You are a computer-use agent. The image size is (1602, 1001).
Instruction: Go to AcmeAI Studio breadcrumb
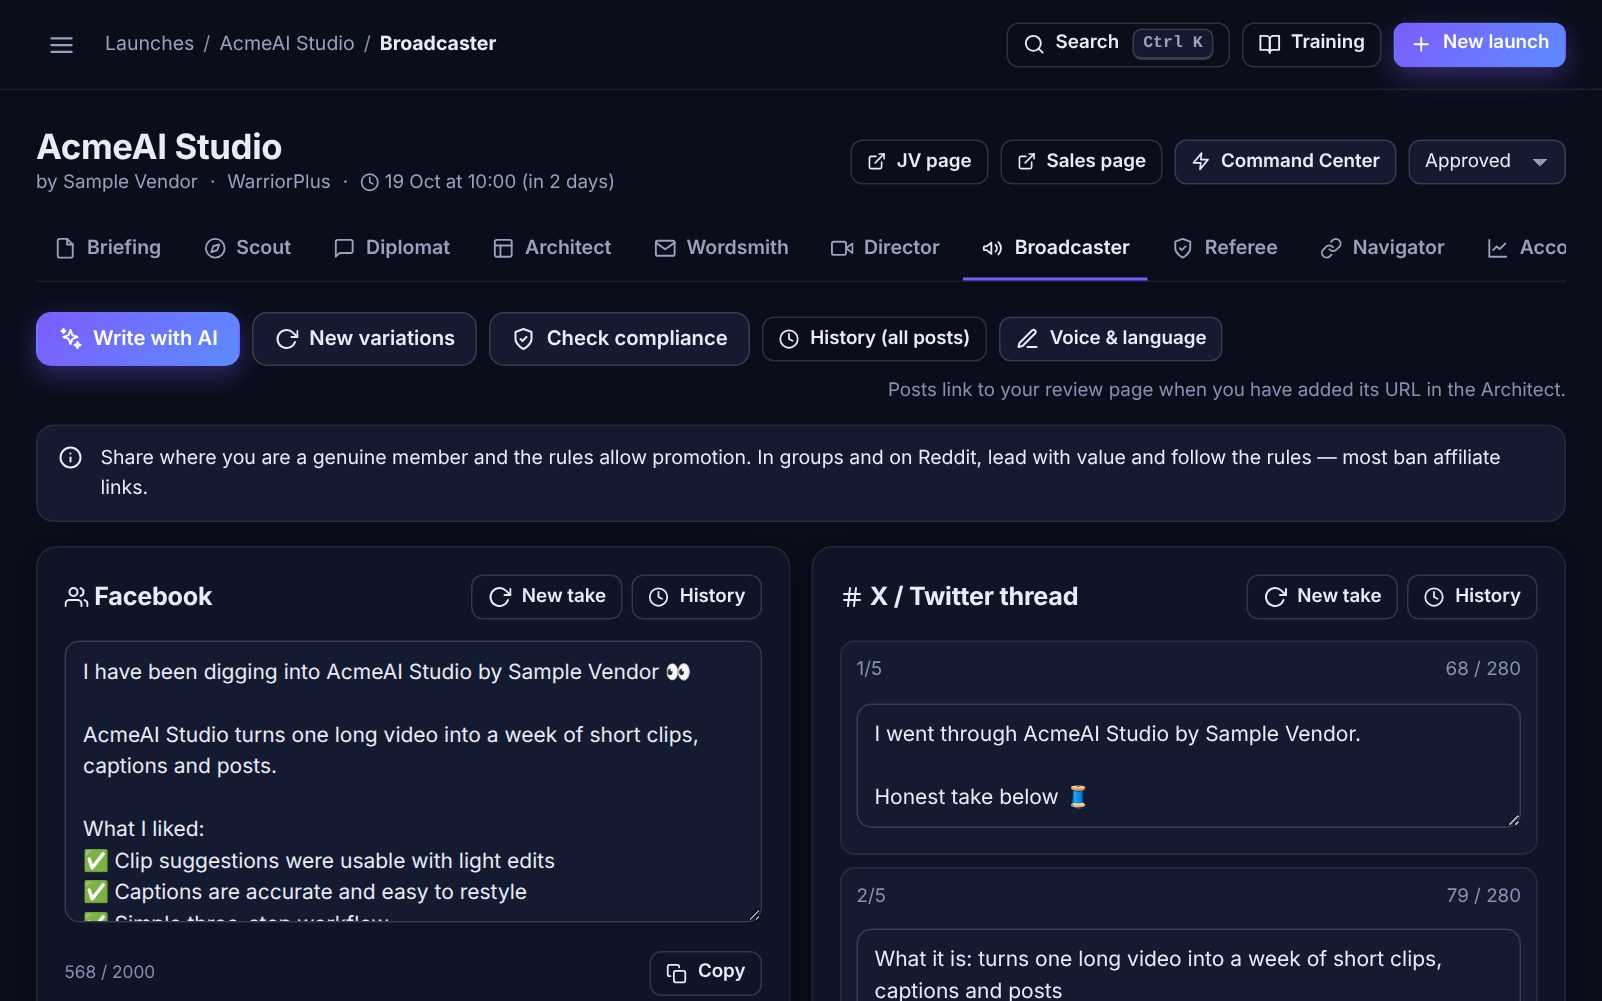tap(287, 44)
